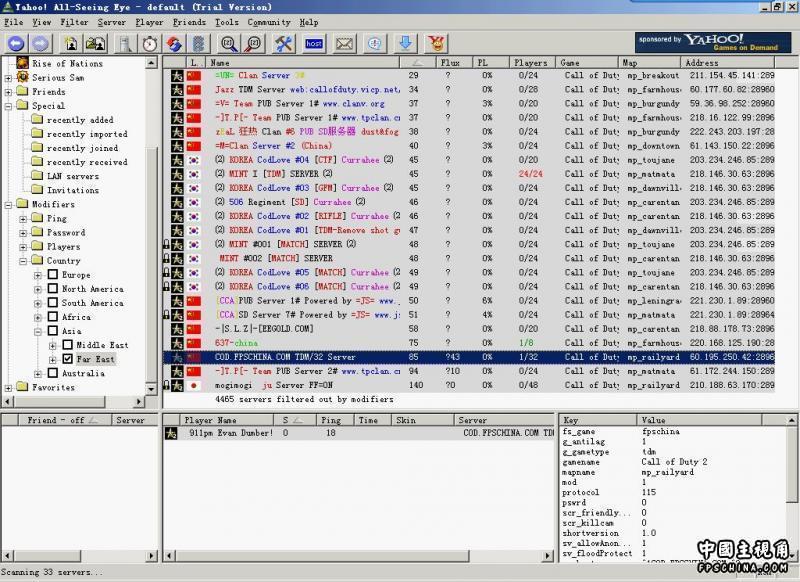Sort servers by Map column header
800x582 pixels.
click(649, 63)
